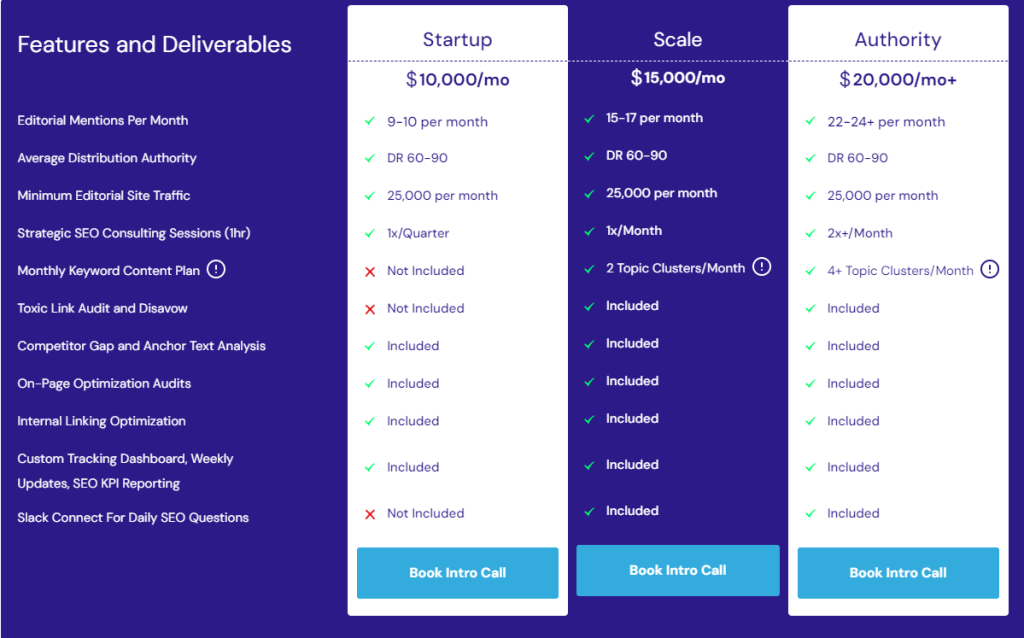
Task: Select the Startup plan heading
Action: tap(457, 40)
